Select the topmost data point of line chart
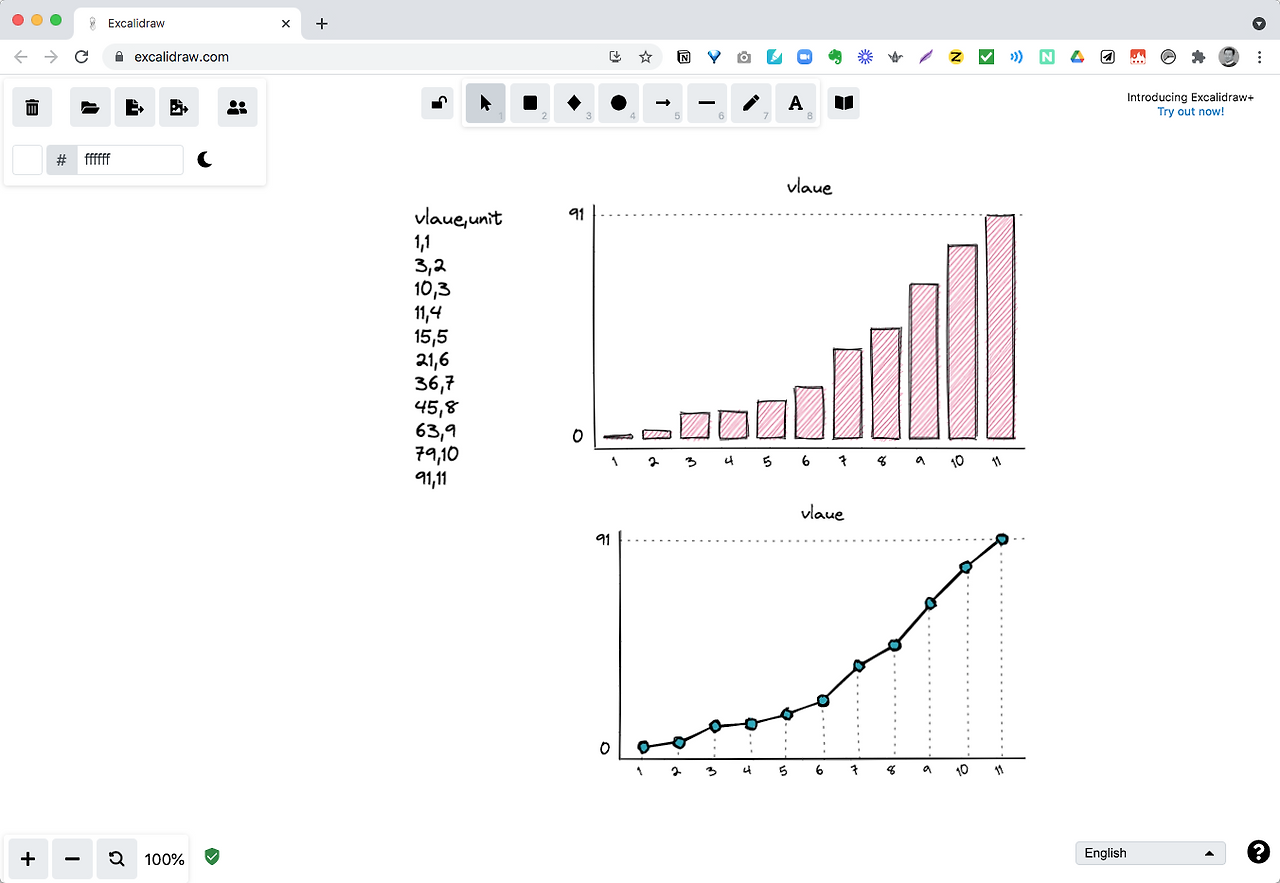 pos(1002,539)
